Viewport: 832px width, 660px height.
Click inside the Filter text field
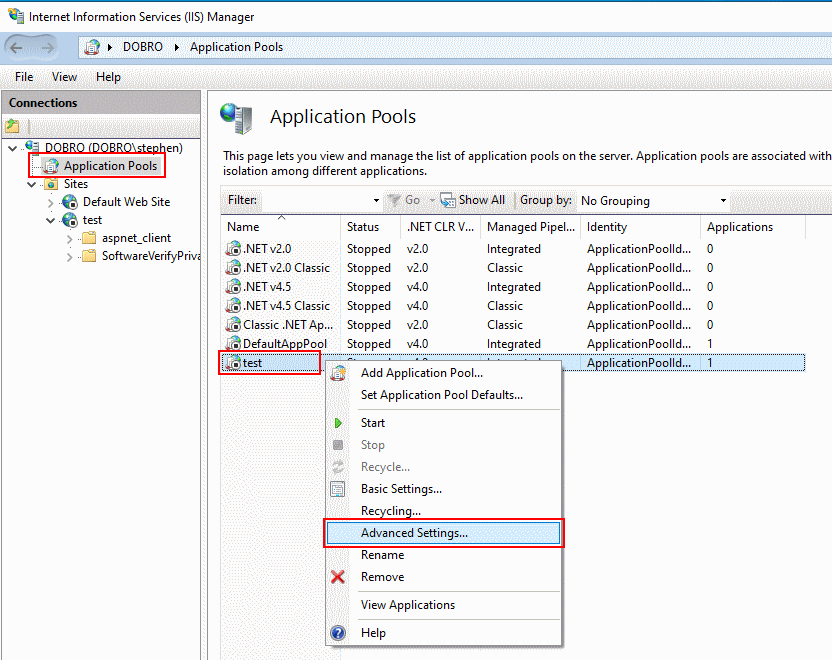pyautogui.click(x=315, y=201)
